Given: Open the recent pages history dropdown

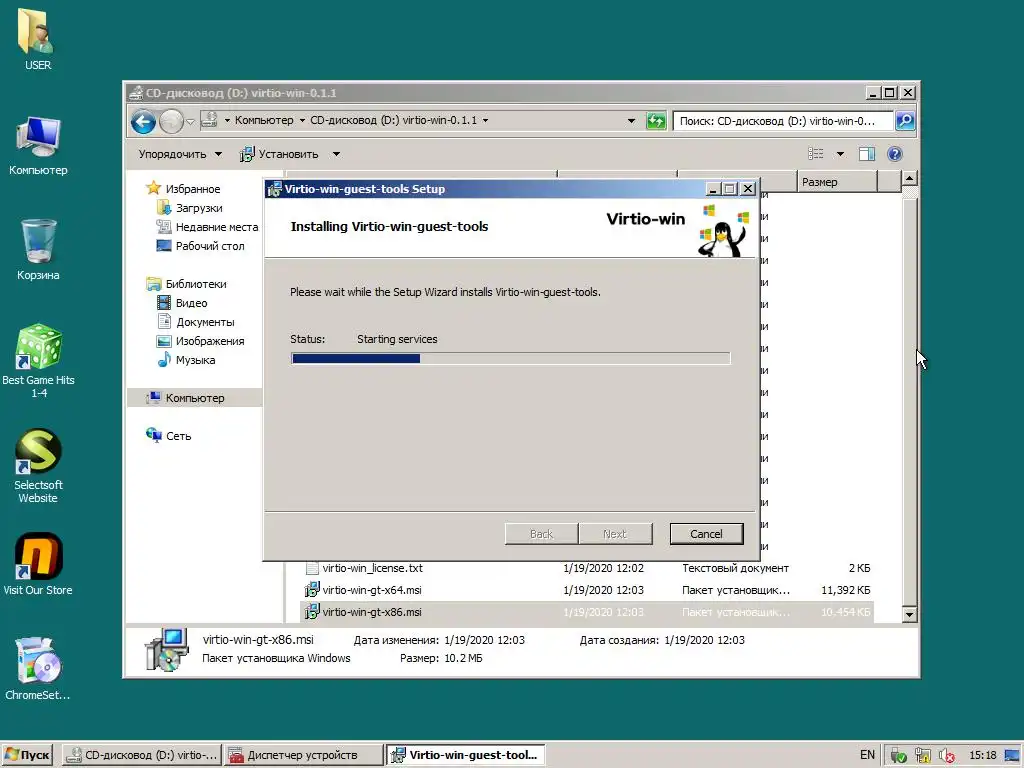Looking at the screenshot, I should point(190,121).
